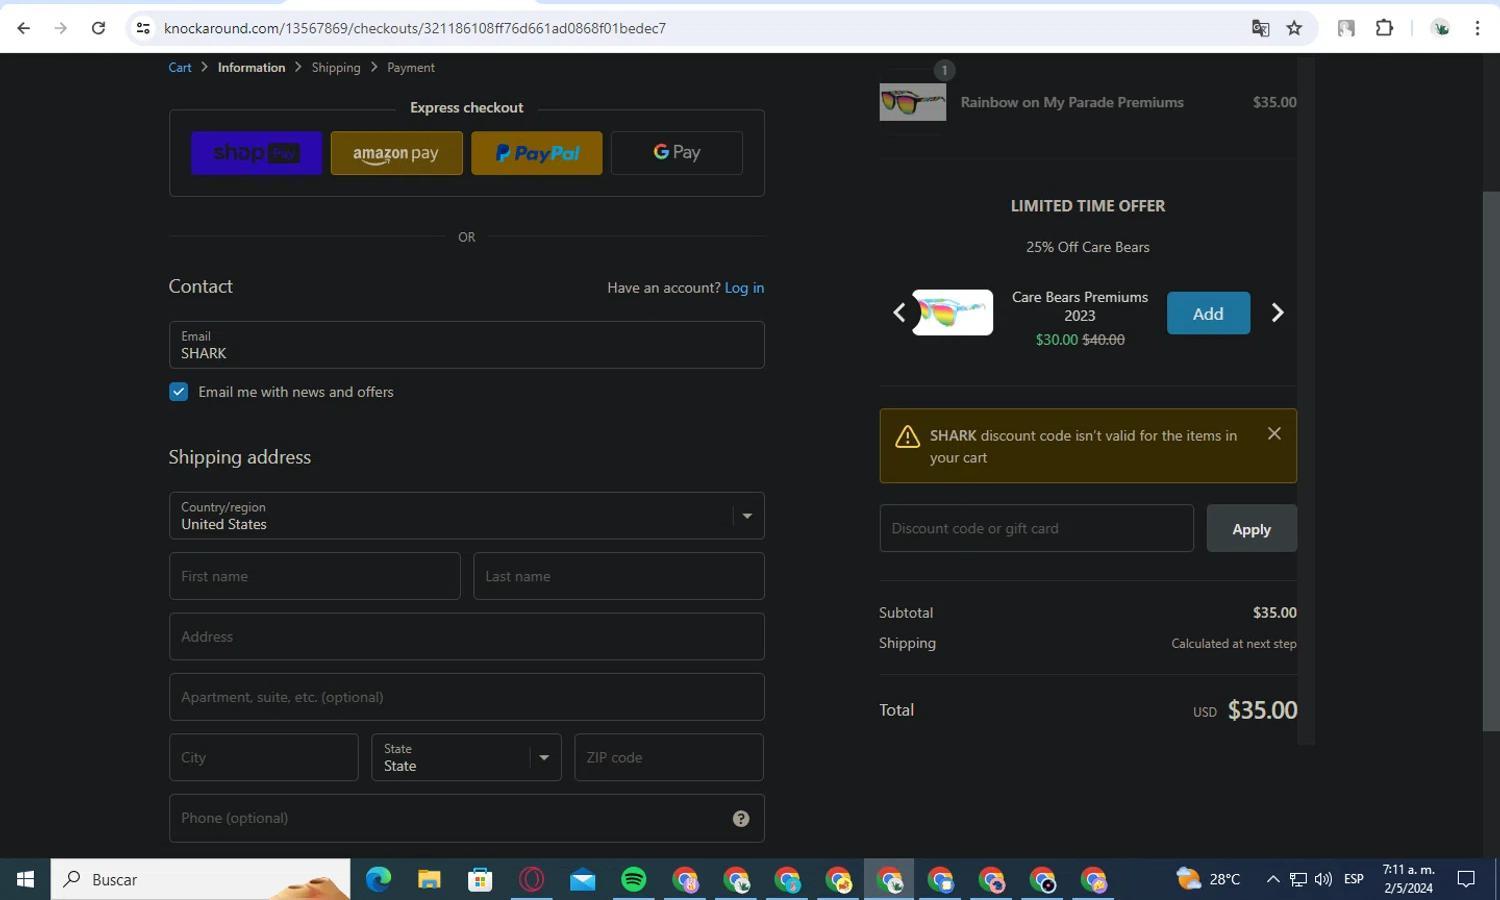This screenshot has width=1500, height=900.
Task: Go to Cart breadcrumb
Action: [x=180, y=67]
